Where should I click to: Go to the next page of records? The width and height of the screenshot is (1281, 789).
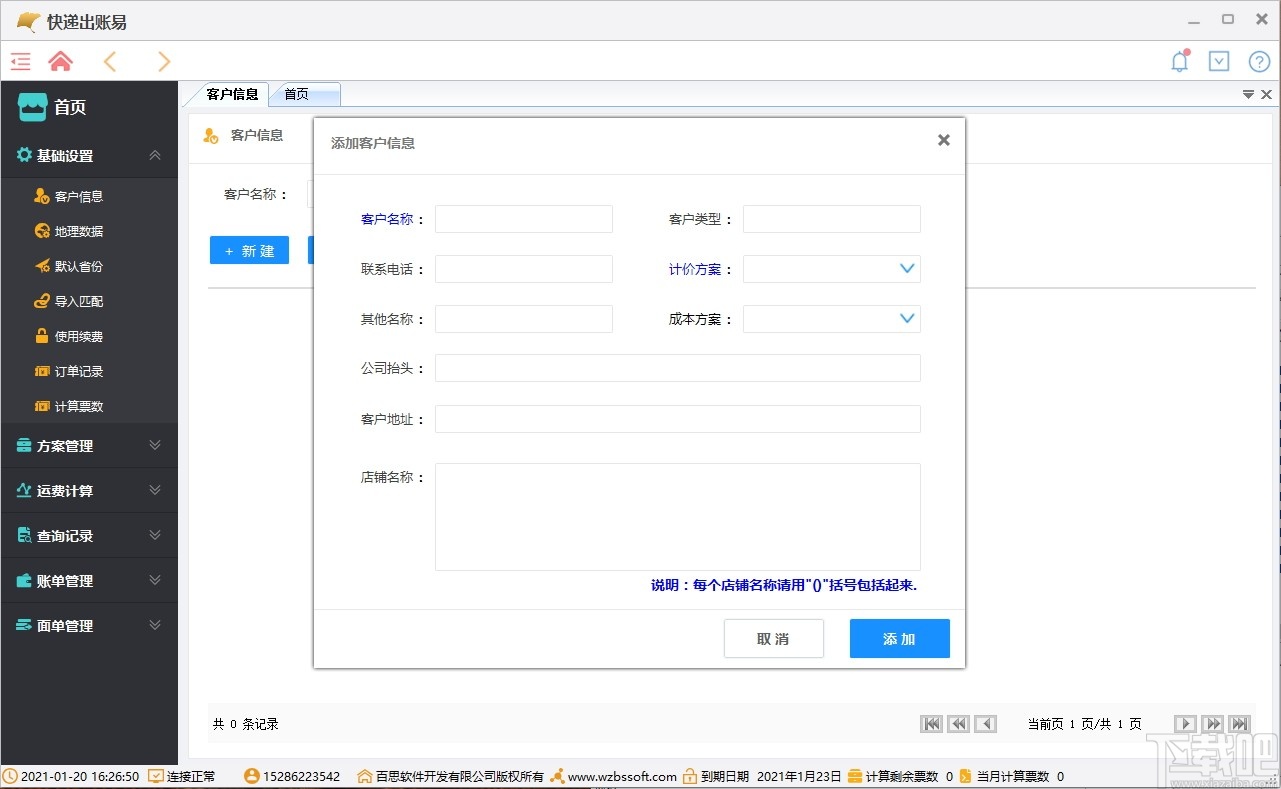(1185, 724)
